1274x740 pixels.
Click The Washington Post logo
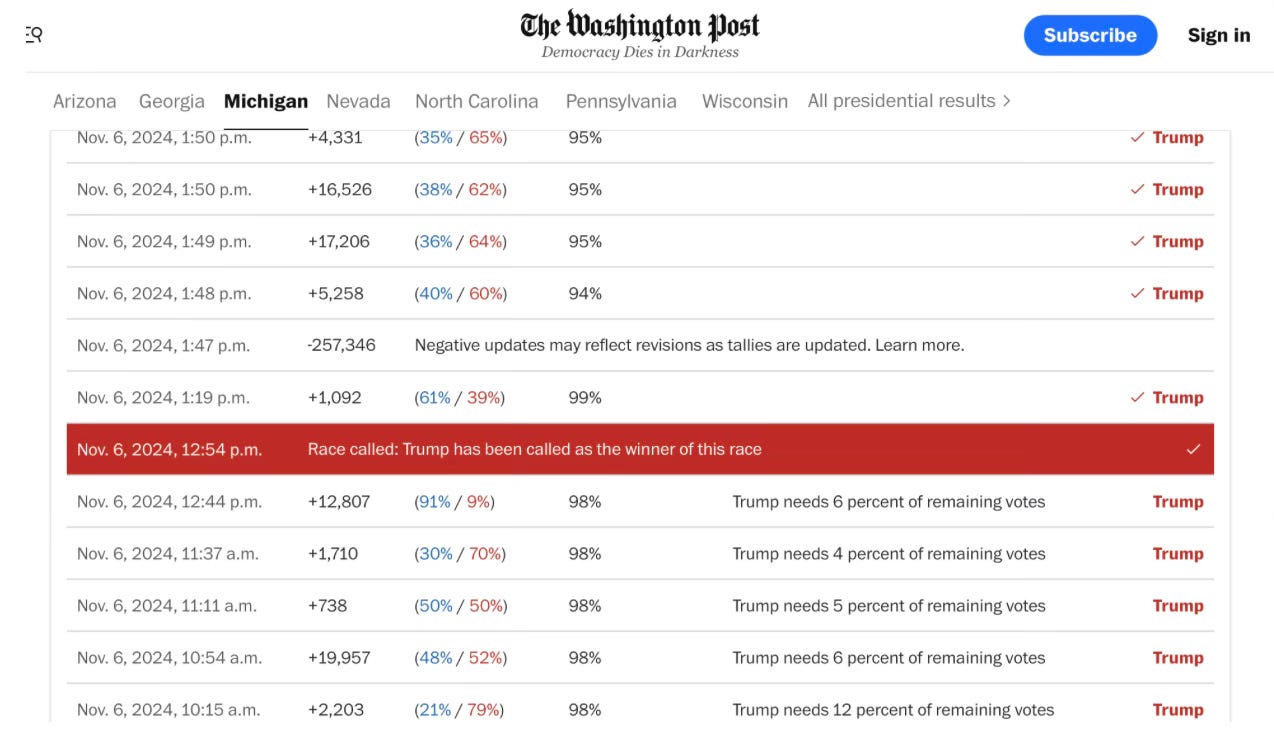coord(640,26)
